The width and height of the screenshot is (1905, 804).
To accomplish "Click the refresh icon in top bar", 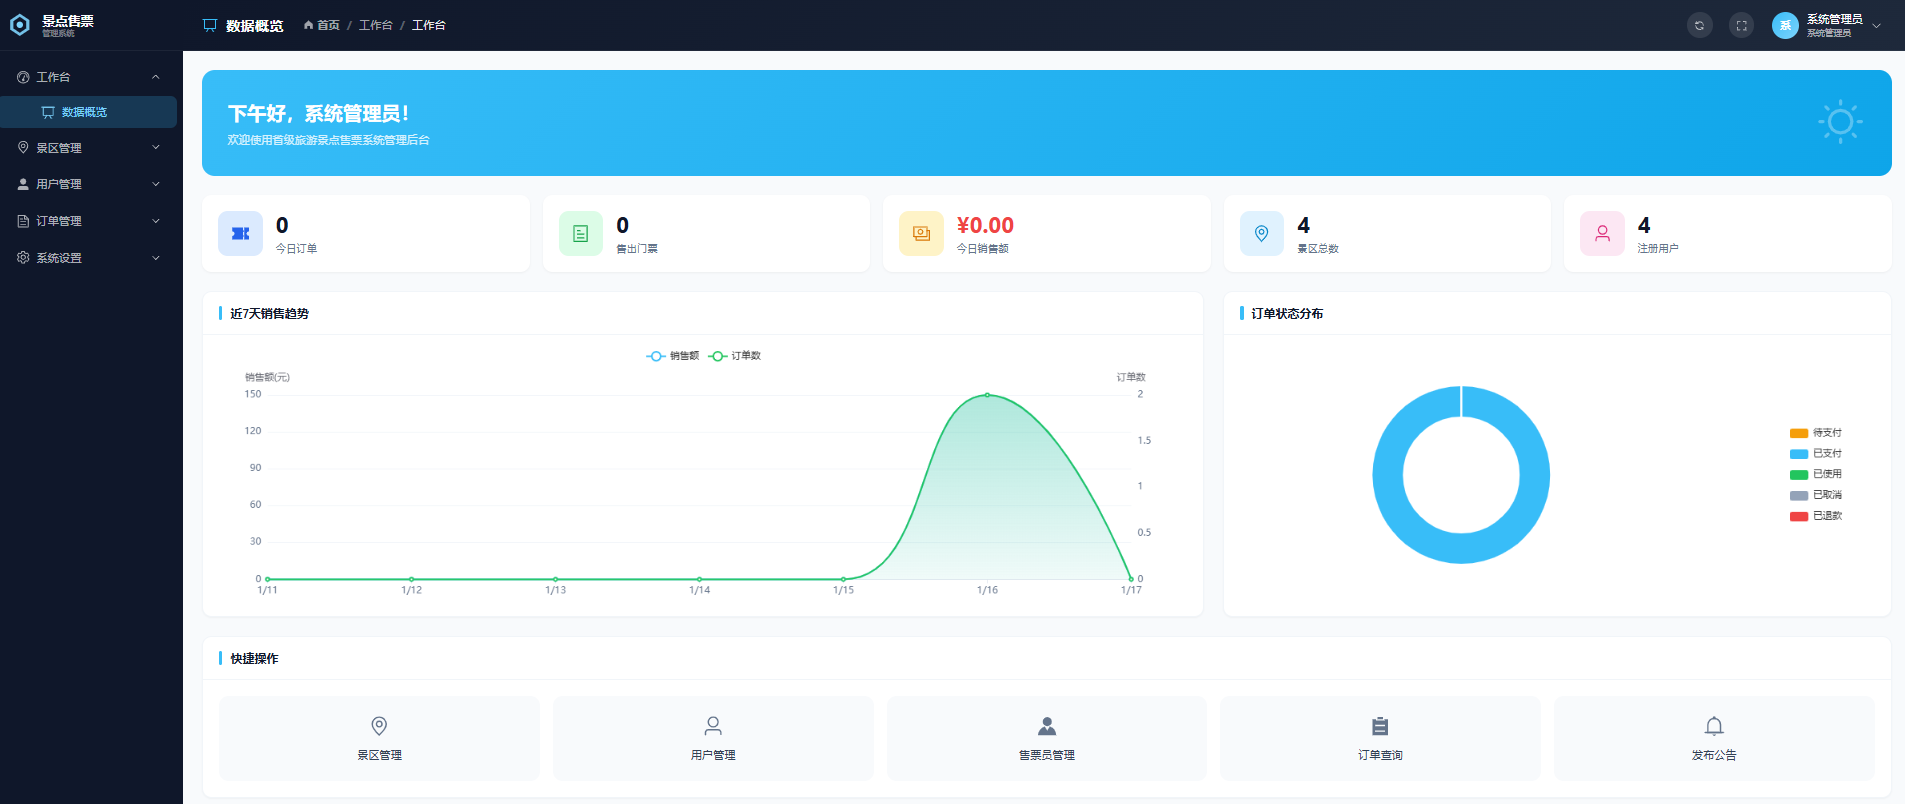I will (1699, 26).
